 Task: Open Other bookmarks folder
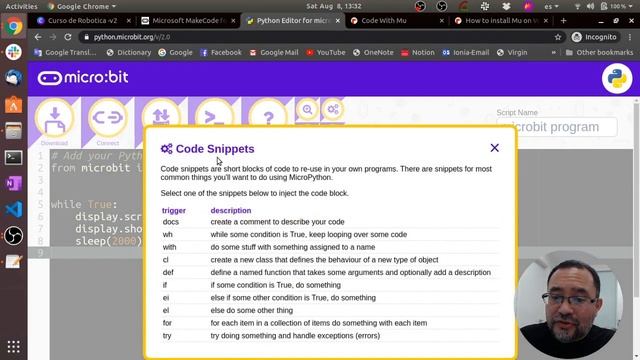599,52
